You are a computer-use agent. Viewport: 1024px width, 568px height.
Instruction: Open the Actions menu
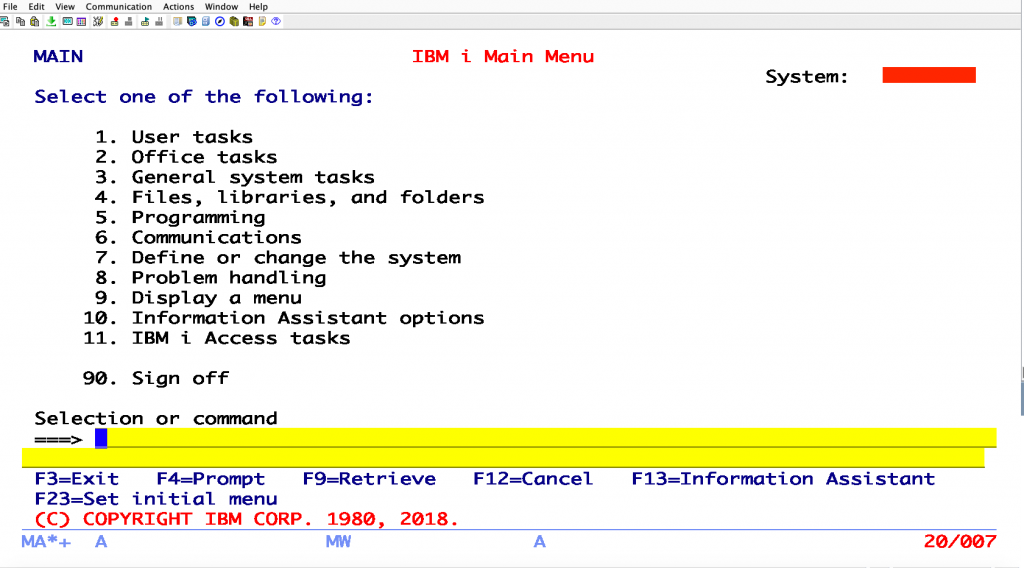[179, 6]
